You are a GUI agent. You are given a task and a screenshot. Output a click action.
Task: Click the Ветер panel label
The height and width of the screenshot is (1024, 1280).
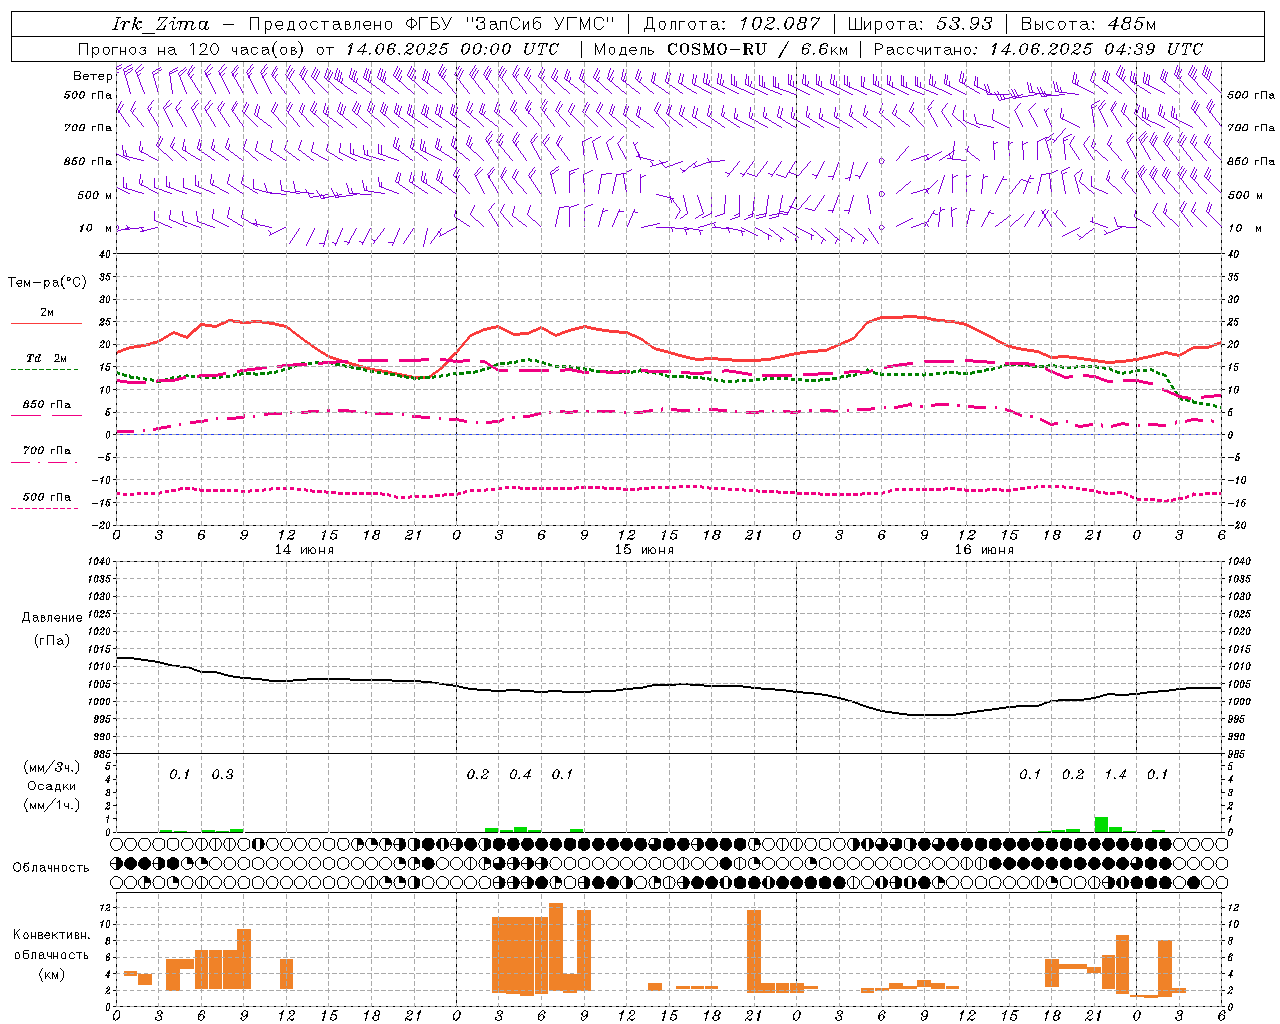click(92, 76)
